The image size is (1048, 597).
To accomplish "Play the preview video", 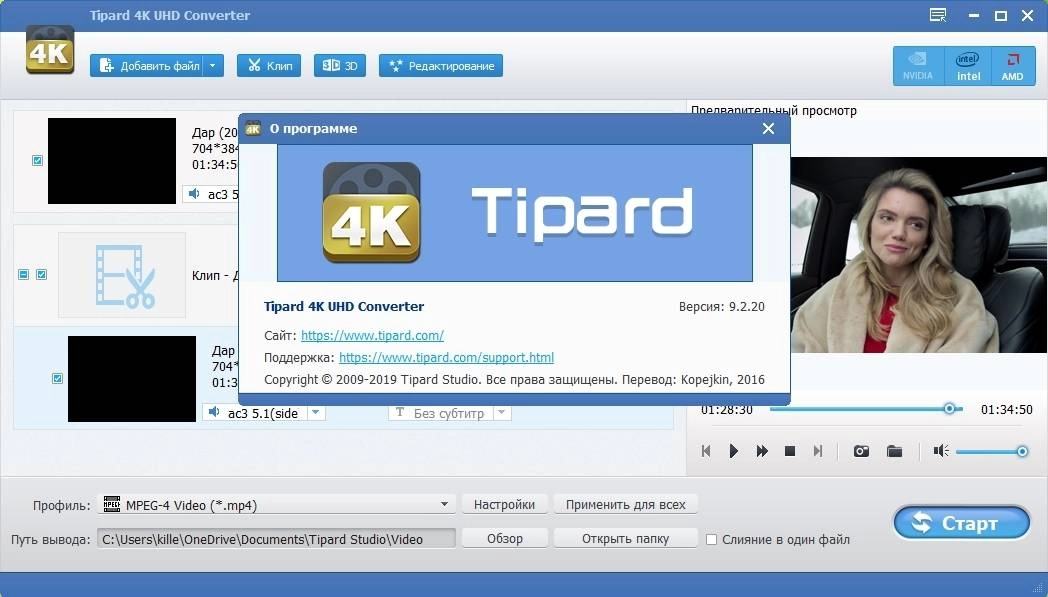I will click(733, 451).
